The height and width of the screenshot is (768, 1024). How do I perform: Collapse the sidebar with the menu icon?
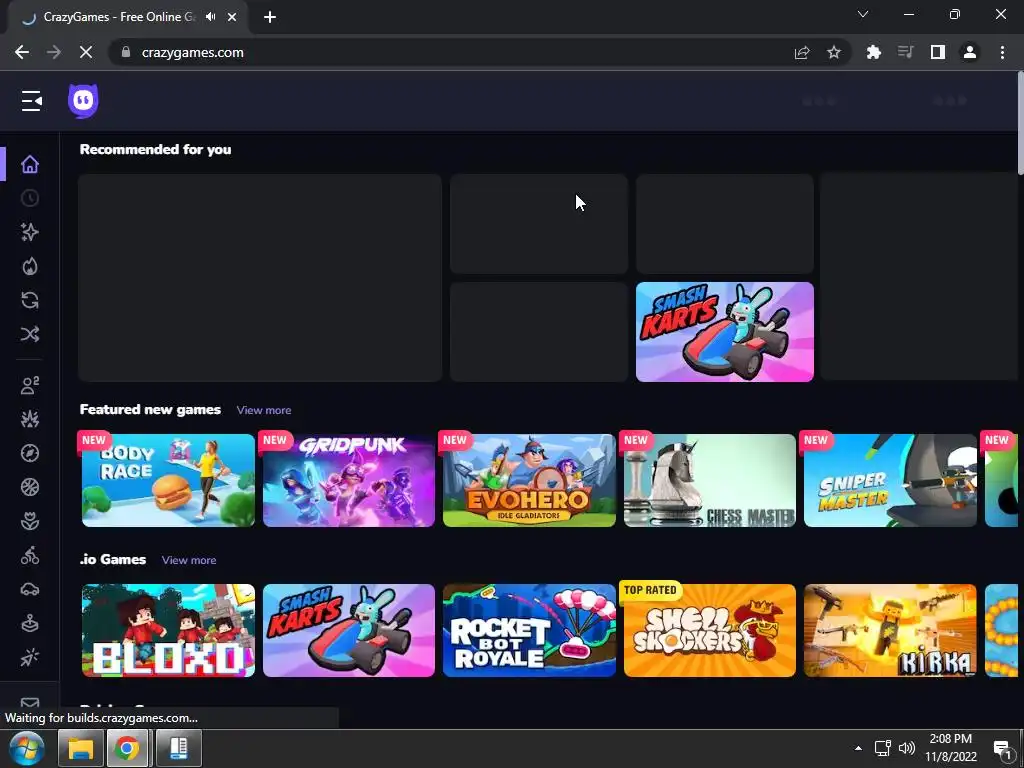coord(31,101)
